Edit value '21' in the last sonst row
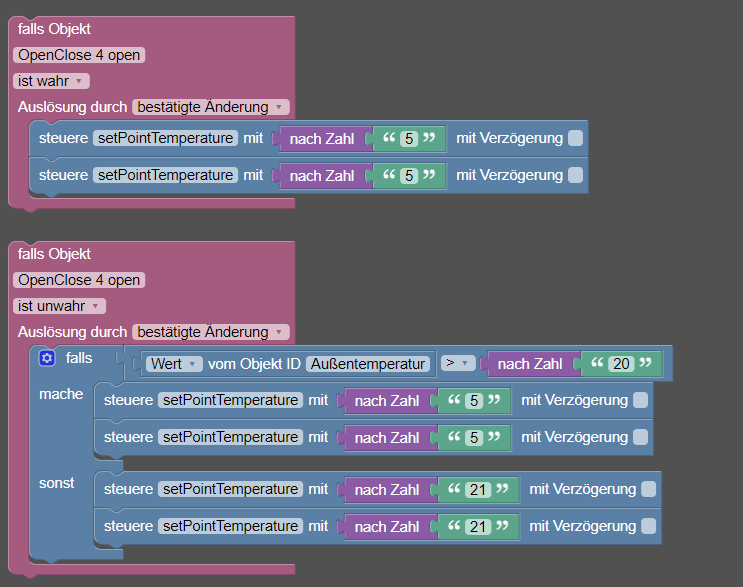 point(478,527)
